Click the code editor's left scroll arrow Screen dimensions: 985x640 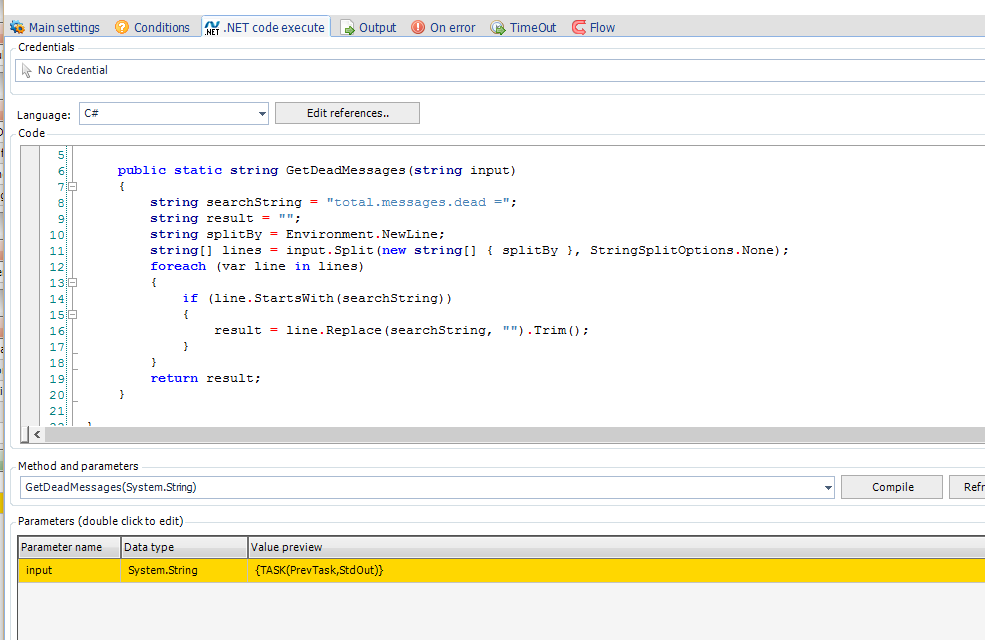(x=38, y=435)
